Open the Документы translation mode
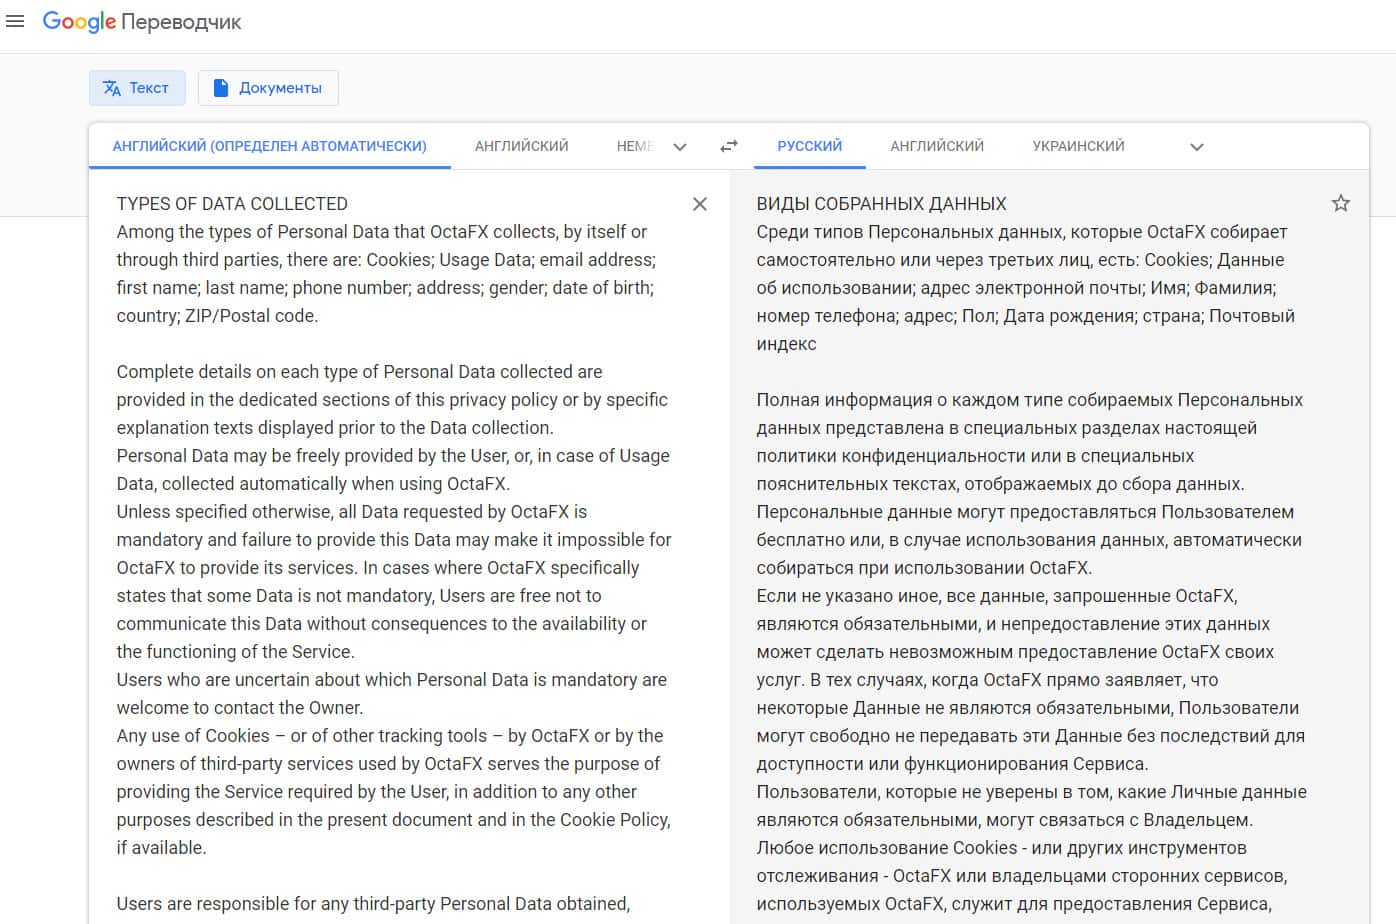 point(268,88)
